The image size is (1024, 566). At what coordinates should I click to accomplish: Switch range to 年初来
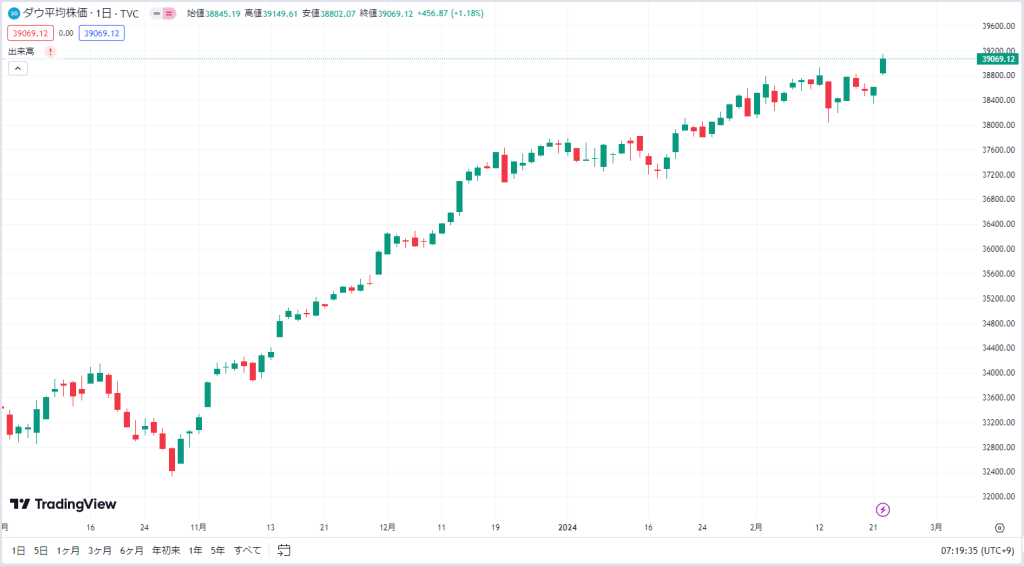point(166,550)
